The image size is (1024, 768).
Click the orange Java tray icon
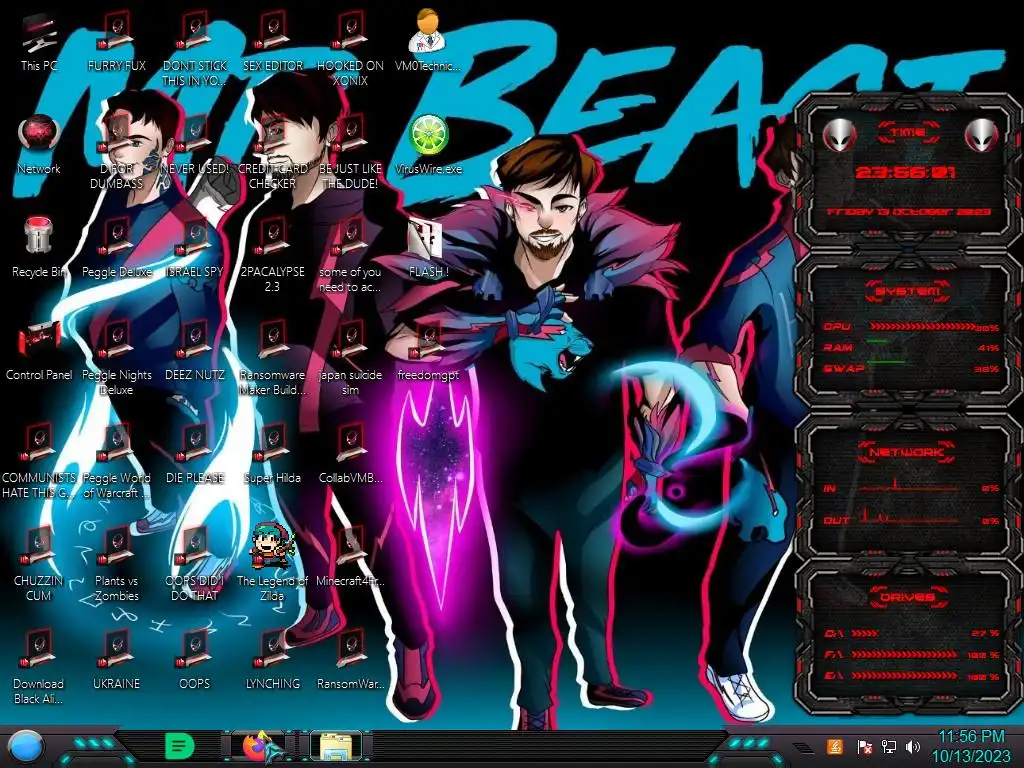click(835, 746)
